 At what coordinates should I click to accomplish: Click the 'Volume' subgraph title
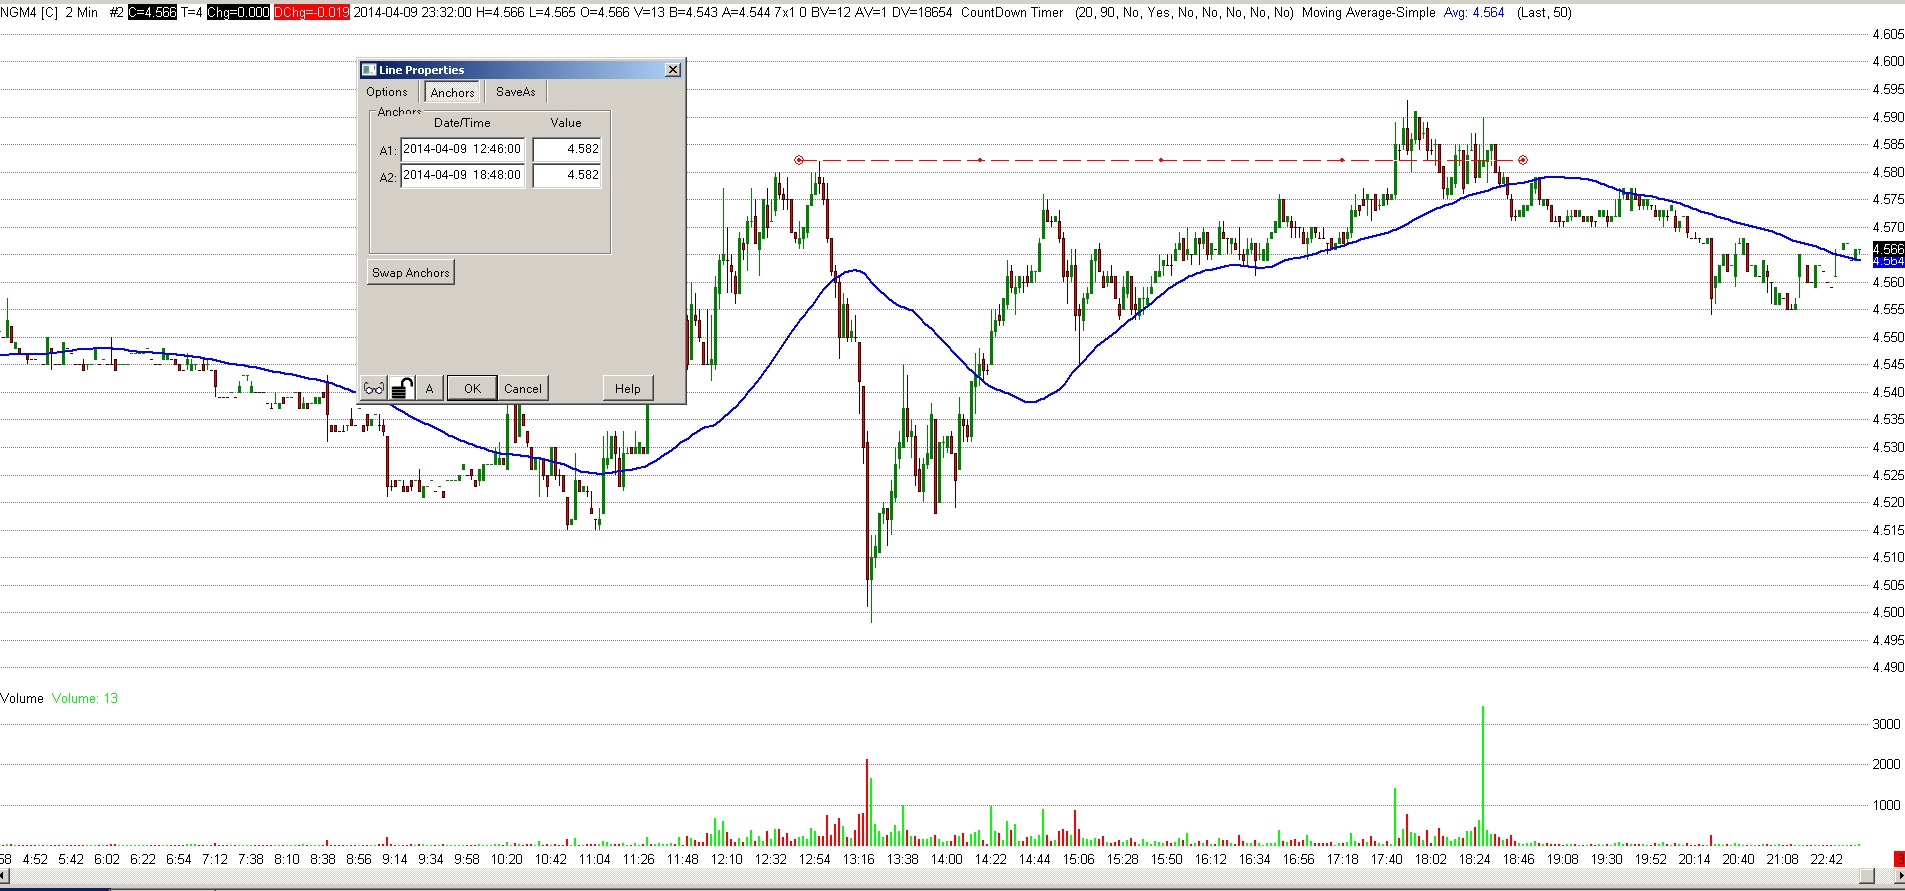(x=22, y=698)
